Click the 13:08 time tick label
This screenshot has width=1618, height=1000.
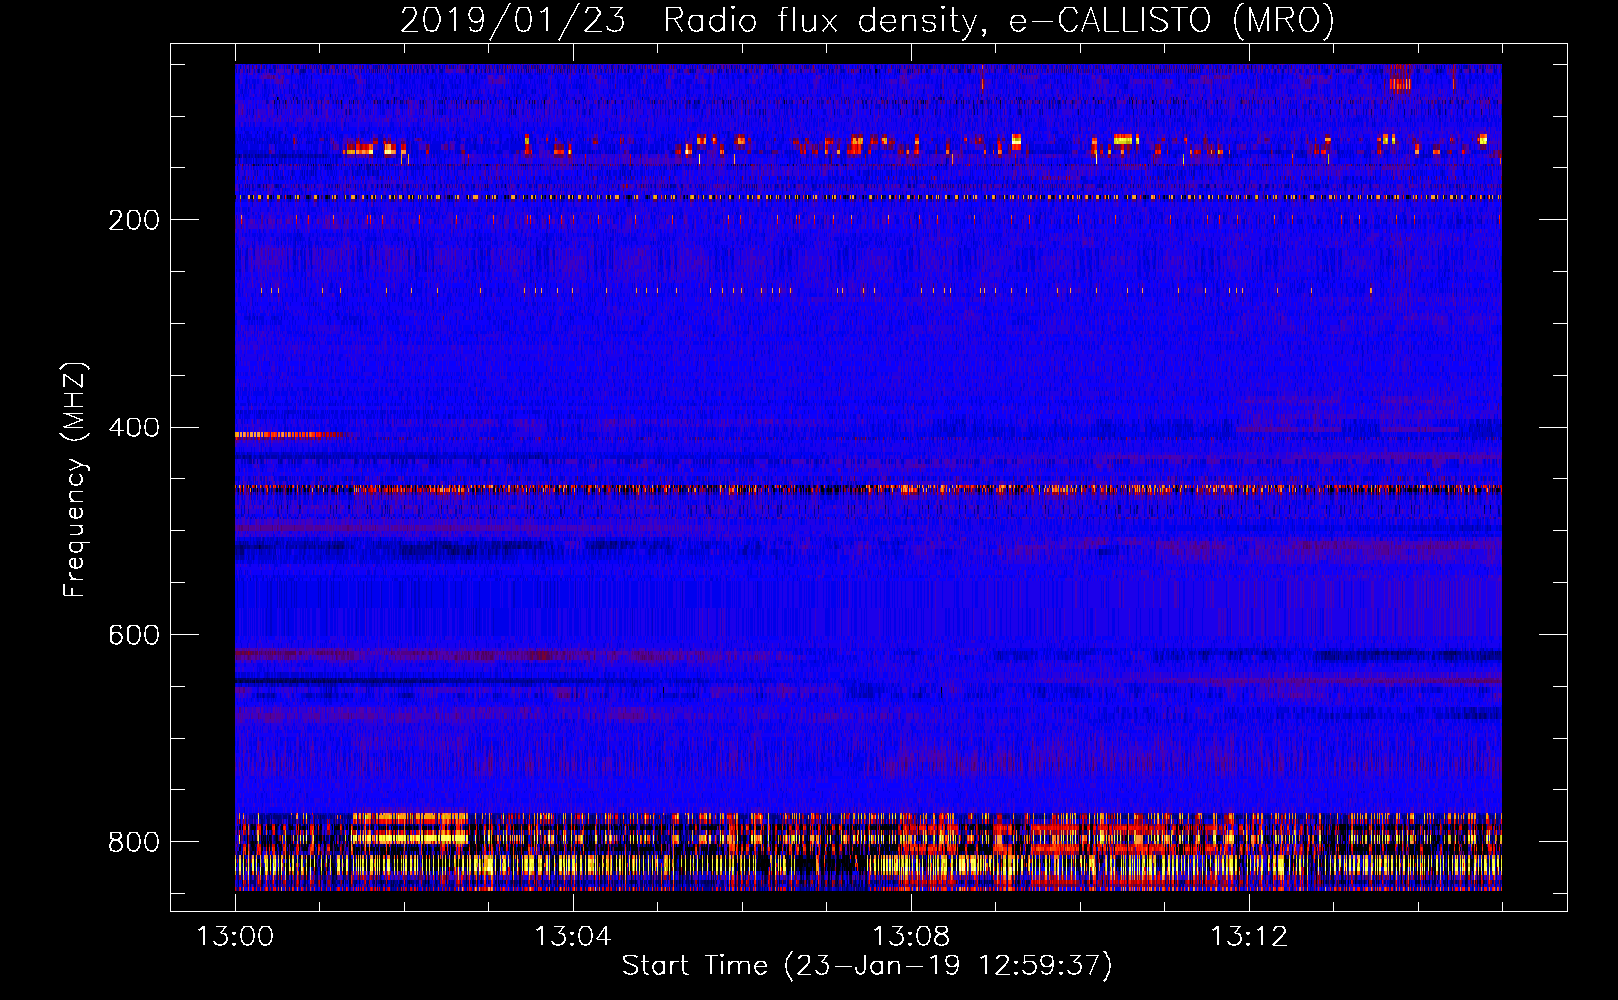911,937
